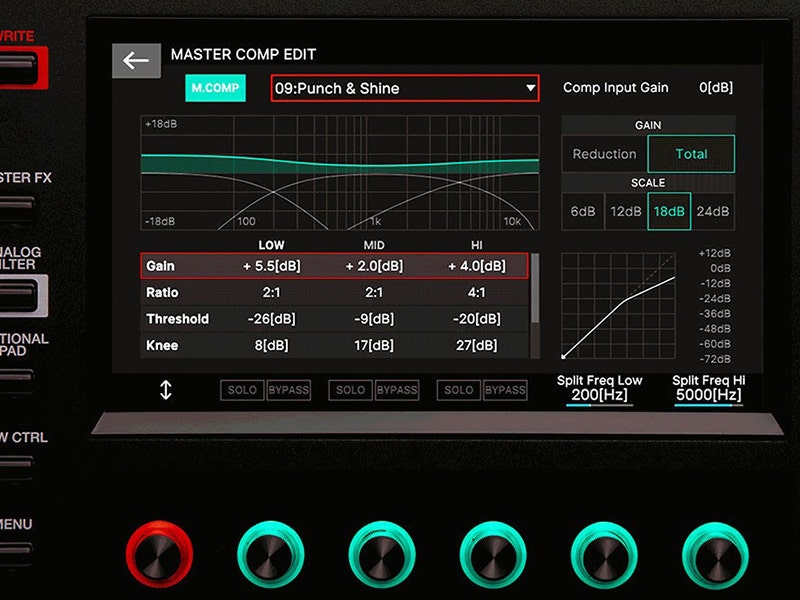Switch gain display to Reduction

tap(604, 154)
